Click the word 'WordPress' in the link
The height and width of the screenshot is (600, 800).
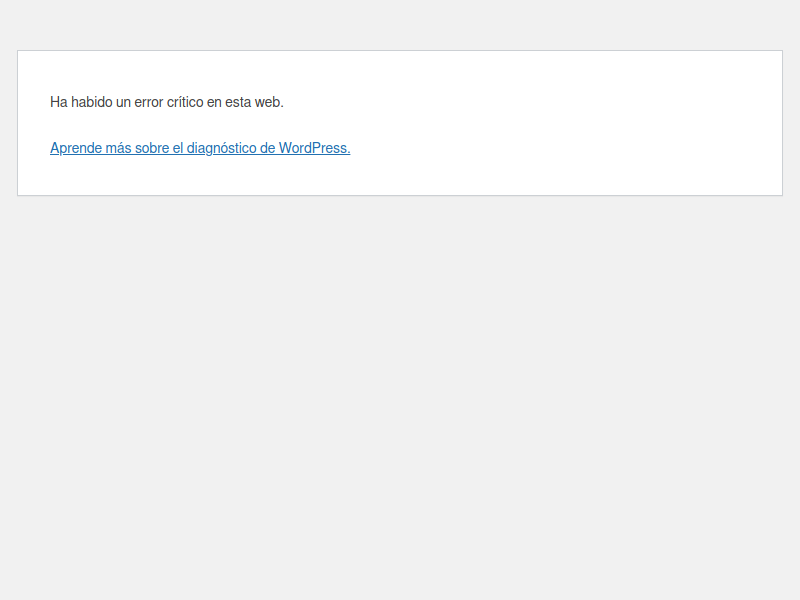point(313,148)
